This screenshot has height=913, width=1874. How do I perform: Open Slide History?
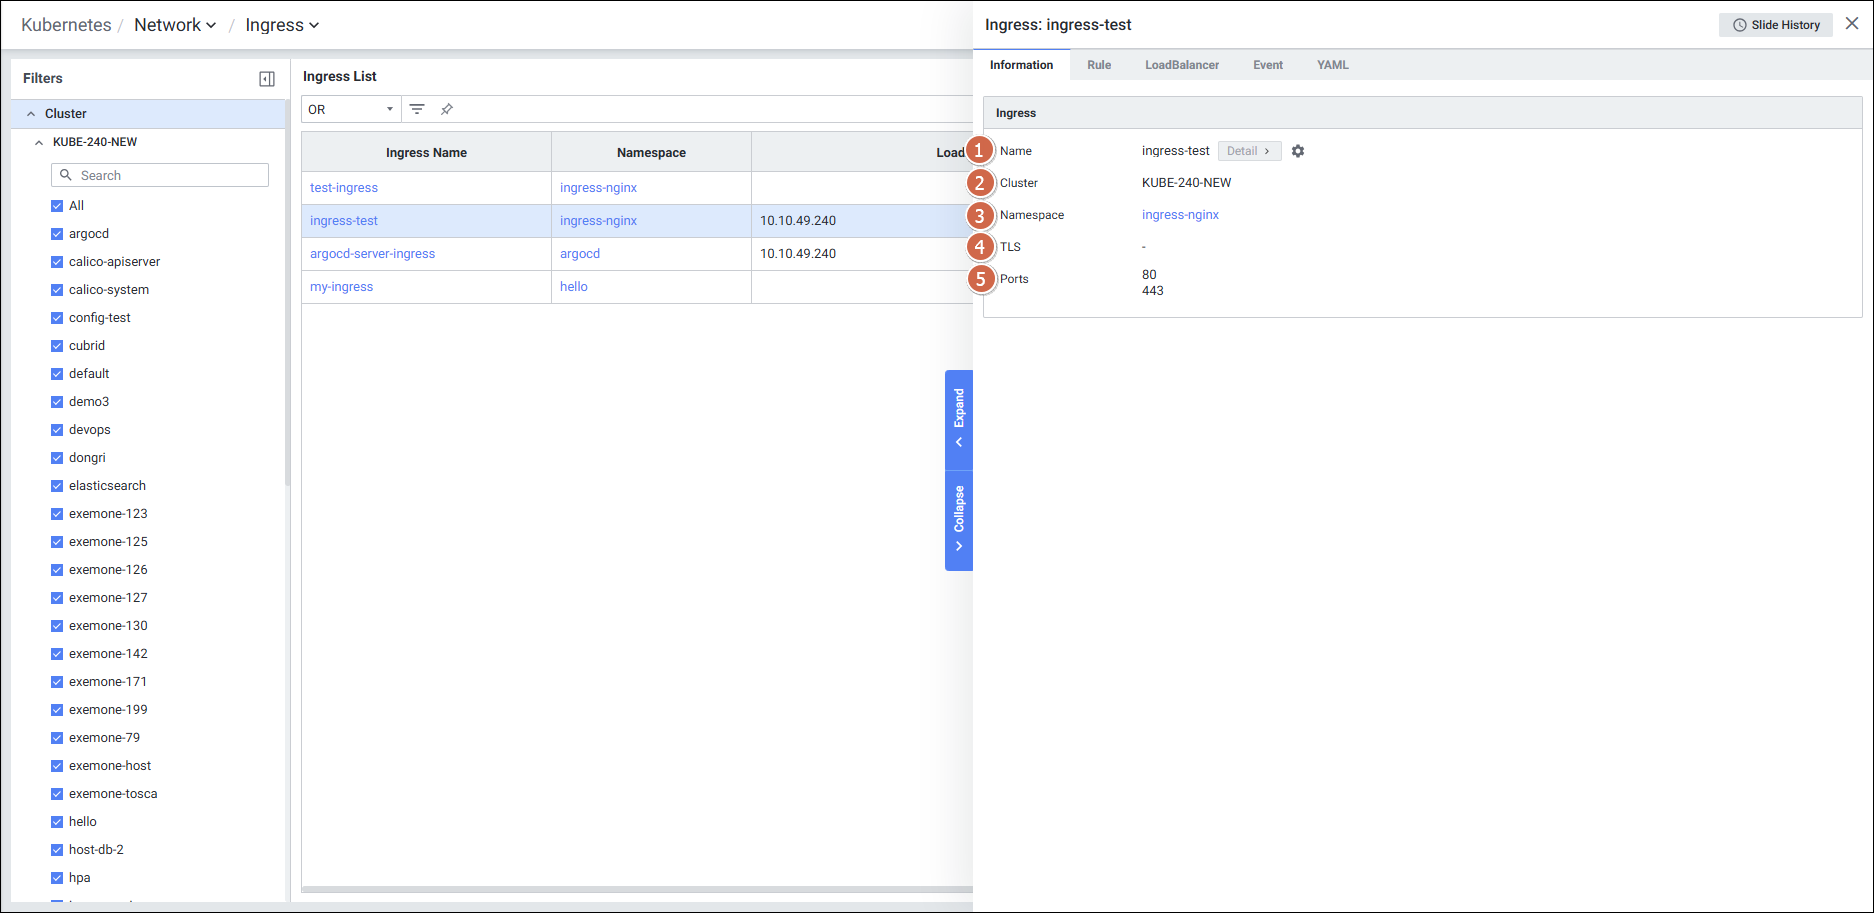pyautogui.click(x=1776, y=25)
